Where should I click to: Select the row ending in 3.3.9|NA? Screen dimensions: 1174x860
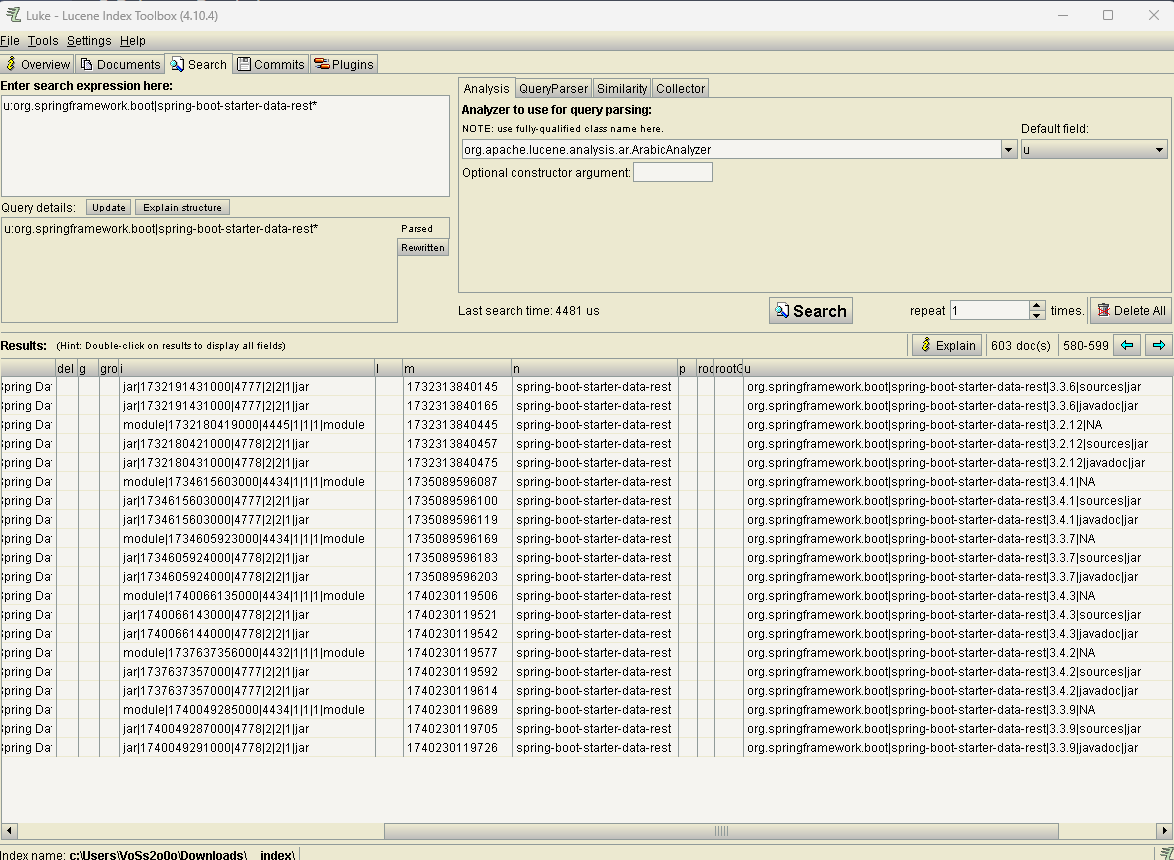pos(586,710)
